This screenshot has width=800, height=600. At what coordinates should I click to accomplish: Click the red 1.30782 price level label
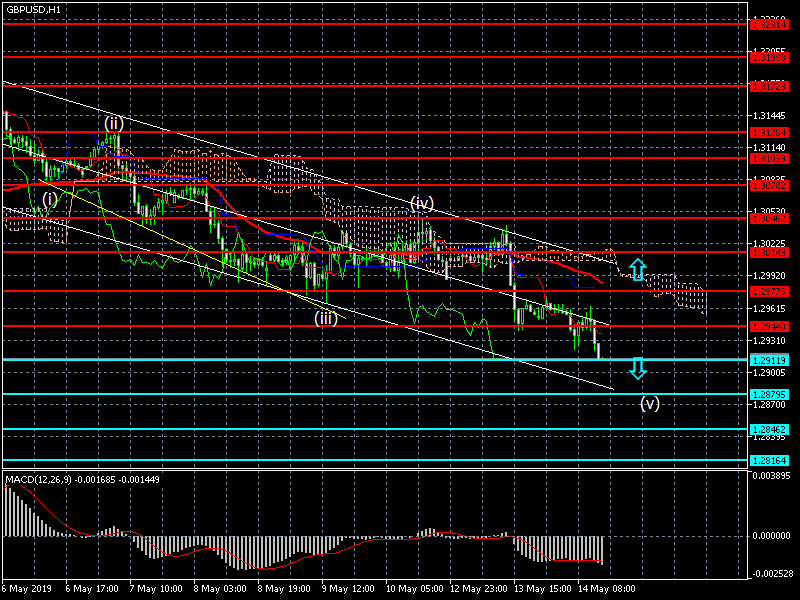pos(769,185)
